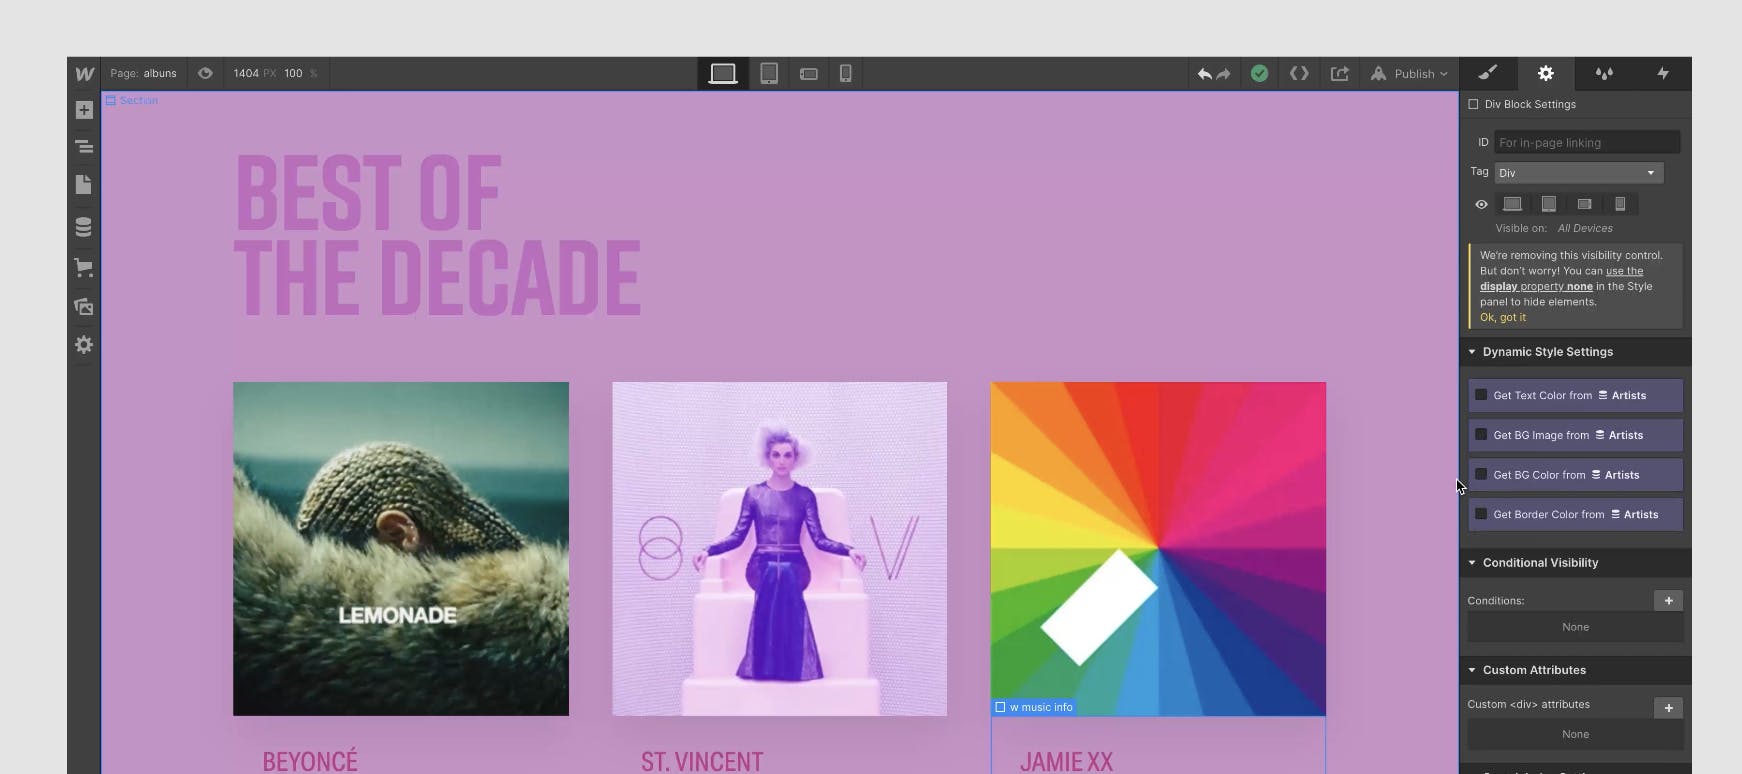The height and width of the screenshot is (774, 1742).
Task: Open the Pages panel
Action: [x=84, y=185]
